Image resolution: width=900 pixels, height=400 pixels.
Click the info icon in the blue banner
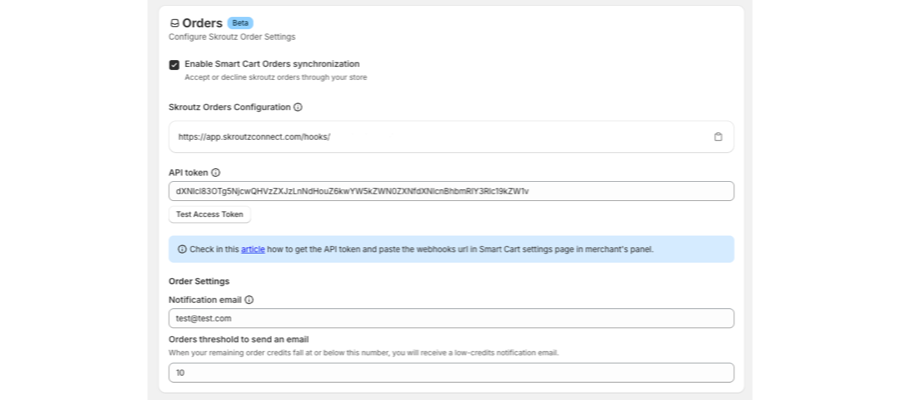(182, 250)
